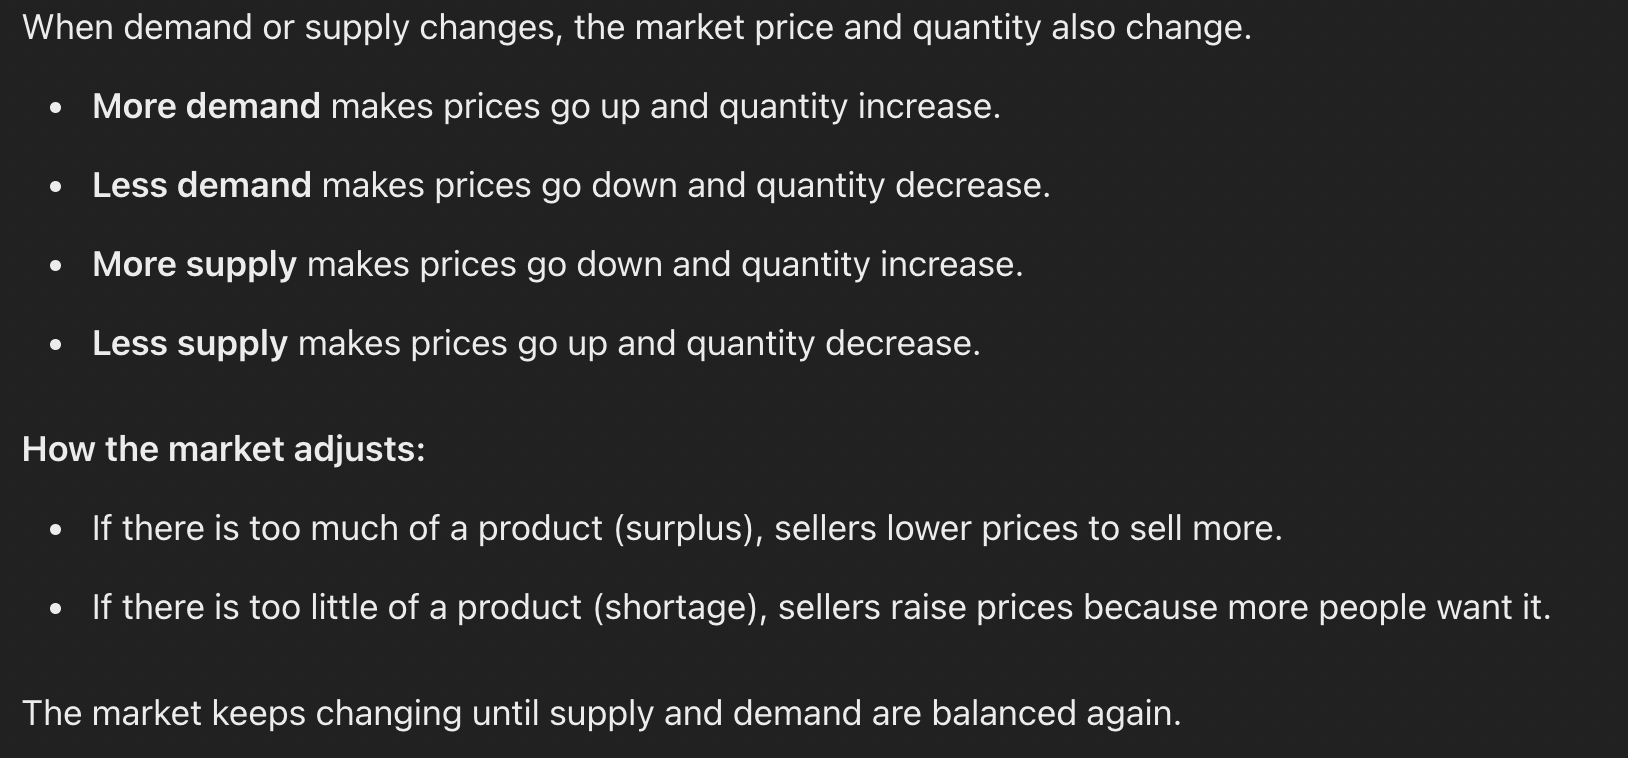Click 'quantity increase' in the More demand line
This screenshot has width=1628, height=758.
[x=857, y=106]
